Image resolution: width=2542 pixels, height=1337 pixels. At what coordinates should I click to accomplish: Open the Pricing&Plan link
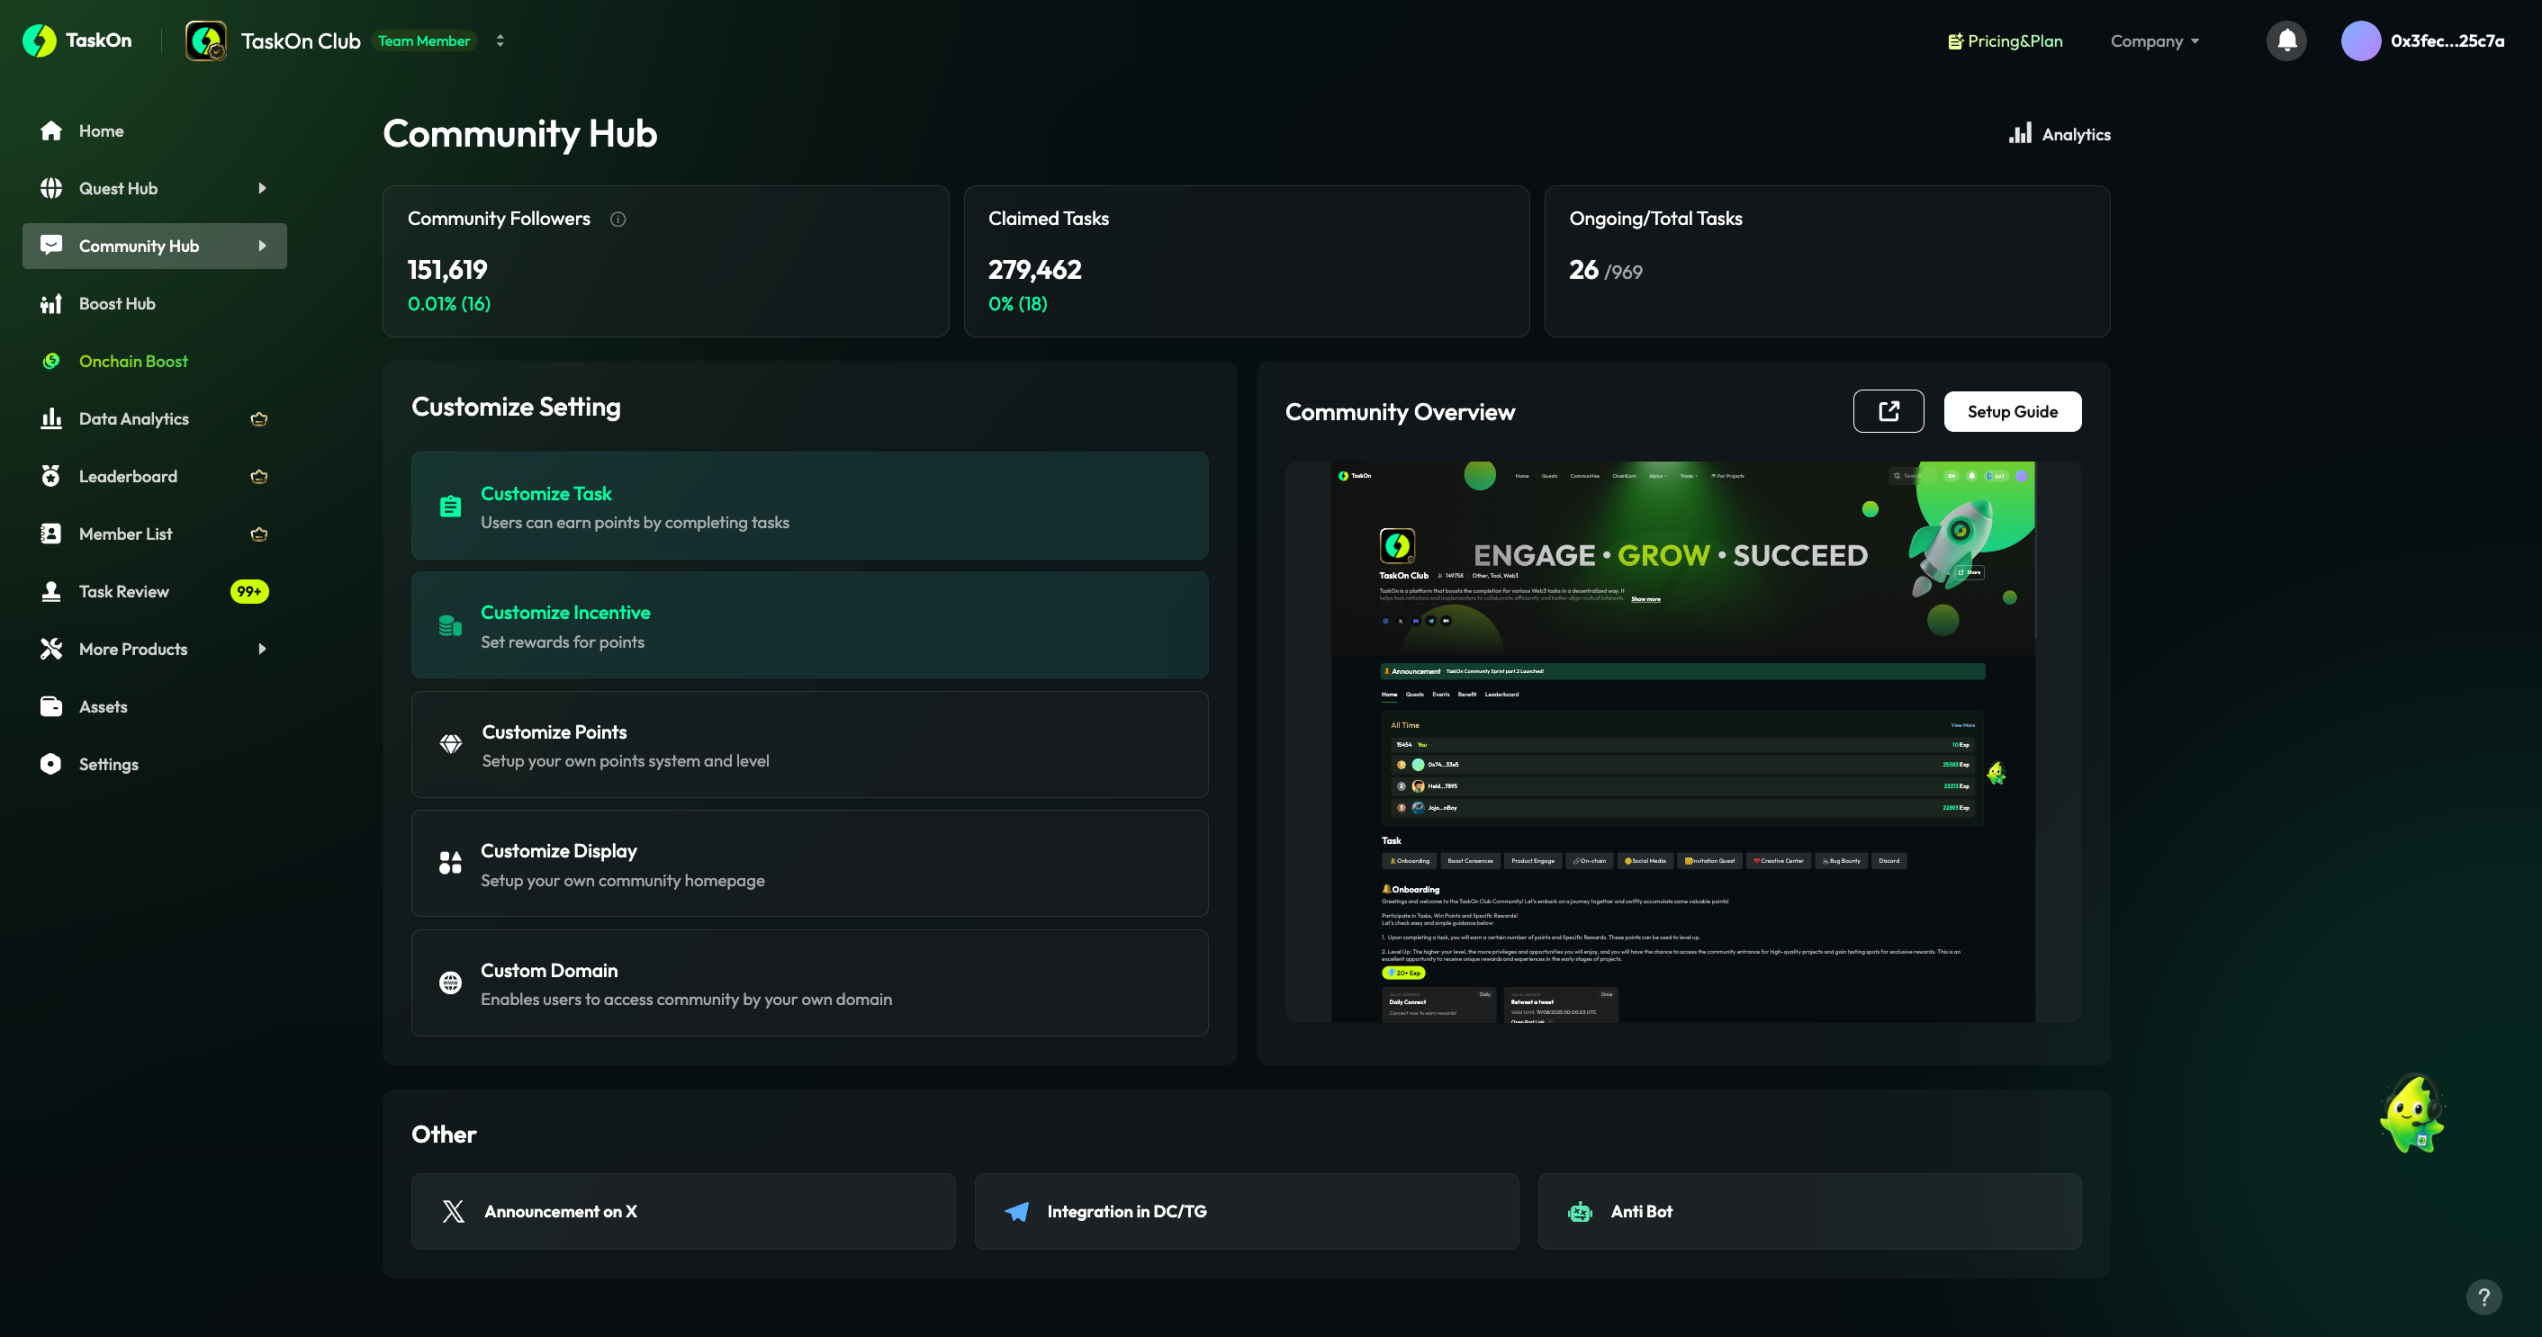click(2004, 41)
